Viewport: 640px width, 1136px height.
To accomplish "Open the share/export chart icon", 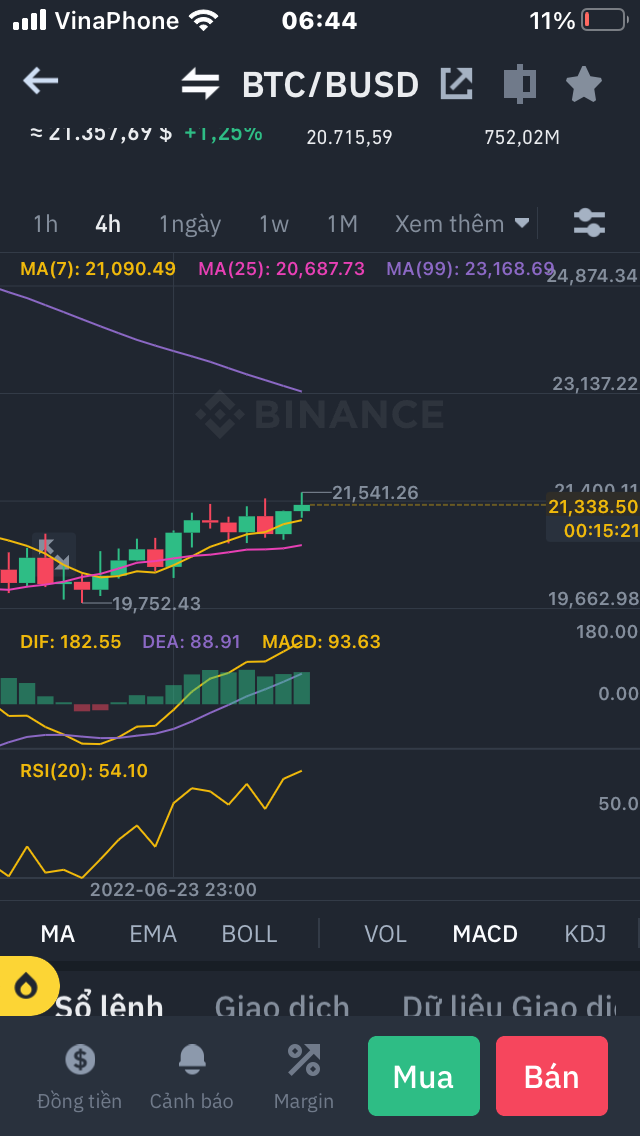I will click(457, 84).
